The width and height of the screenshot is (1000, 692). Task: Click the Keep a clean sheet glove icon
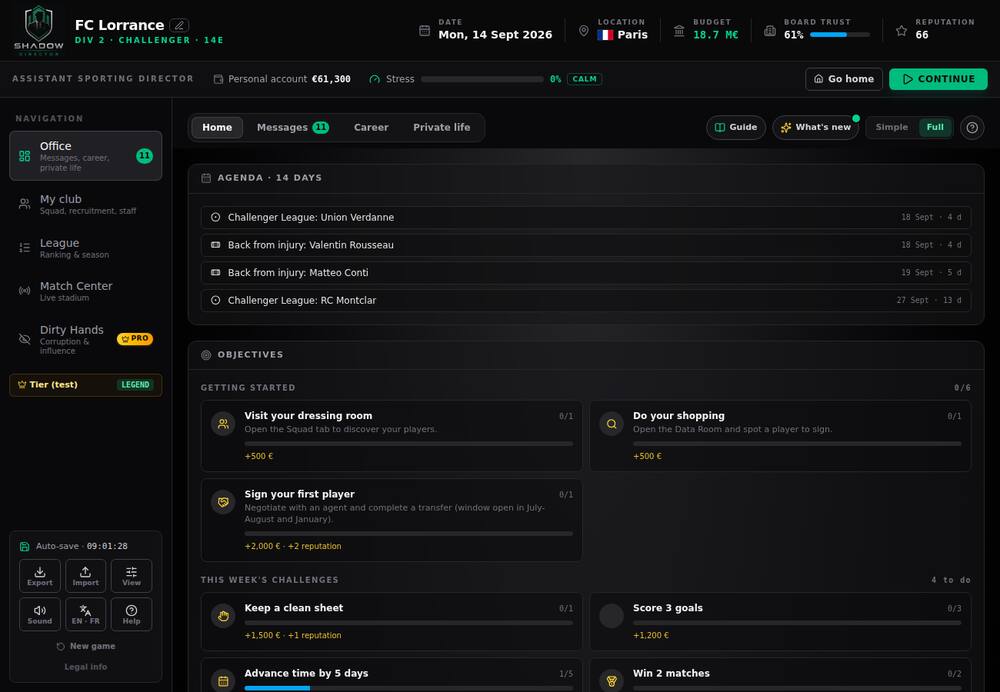click(223, 615)
